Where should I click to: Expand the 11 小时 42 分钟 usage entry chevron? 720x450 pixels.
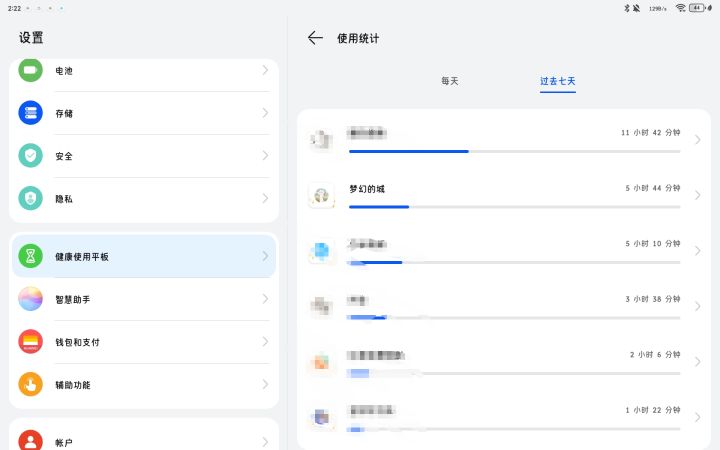pyautogui.click(x=697, y=139)
